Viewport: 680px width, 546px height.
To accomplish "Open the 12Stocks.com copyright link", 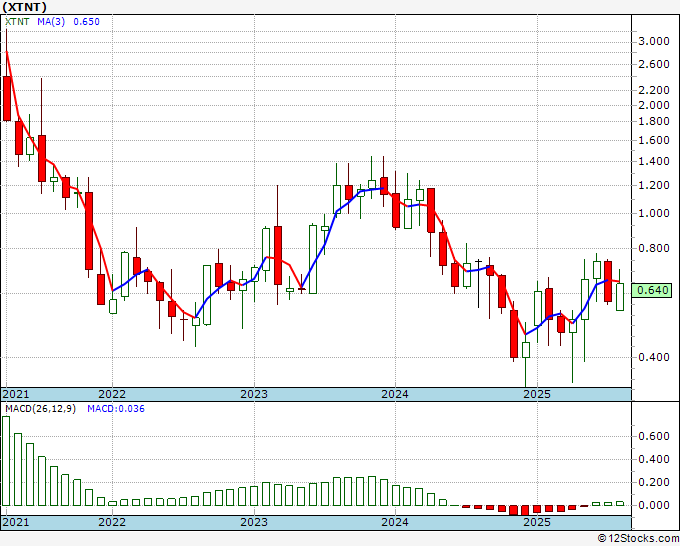I will pos(638,539).
